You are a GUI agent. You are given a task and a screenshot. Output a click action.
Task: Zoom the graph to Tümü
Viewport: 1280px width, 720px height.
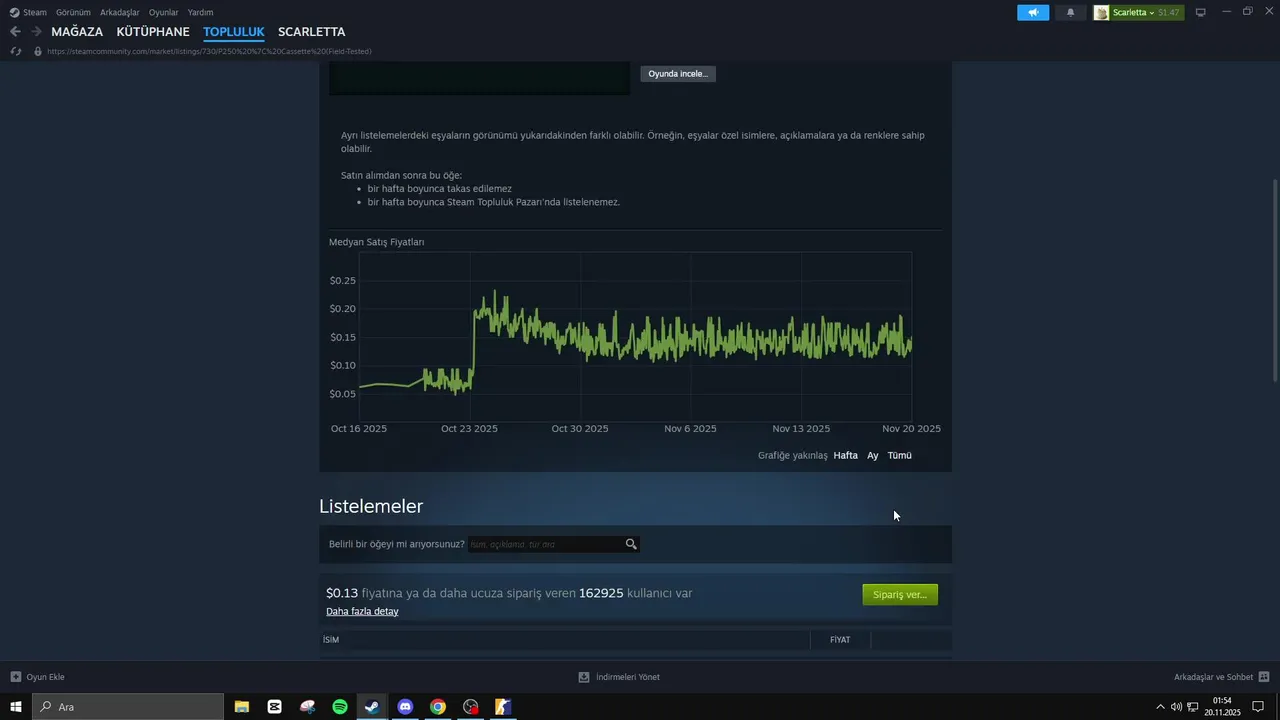tap(900, 456)
